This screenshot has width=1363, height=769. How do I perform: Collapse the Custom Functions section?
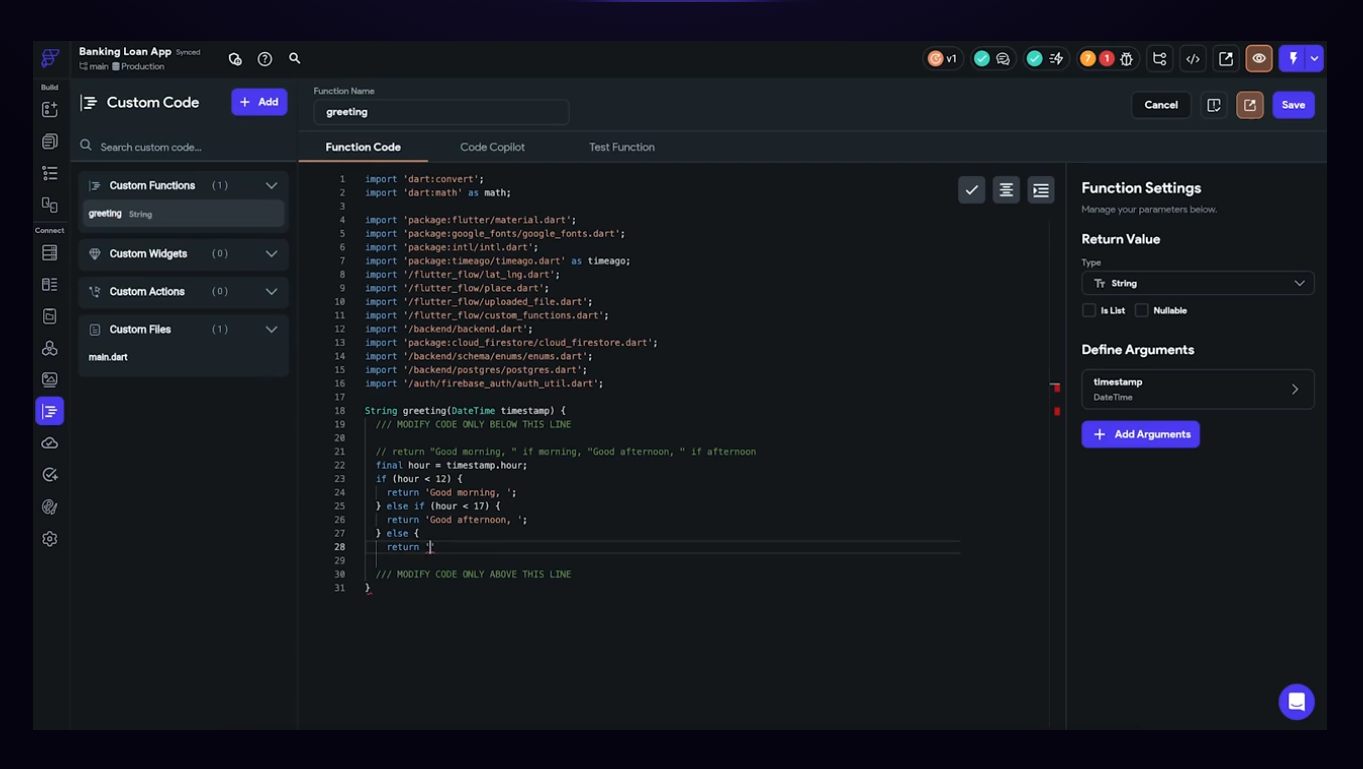pos(271,186)
